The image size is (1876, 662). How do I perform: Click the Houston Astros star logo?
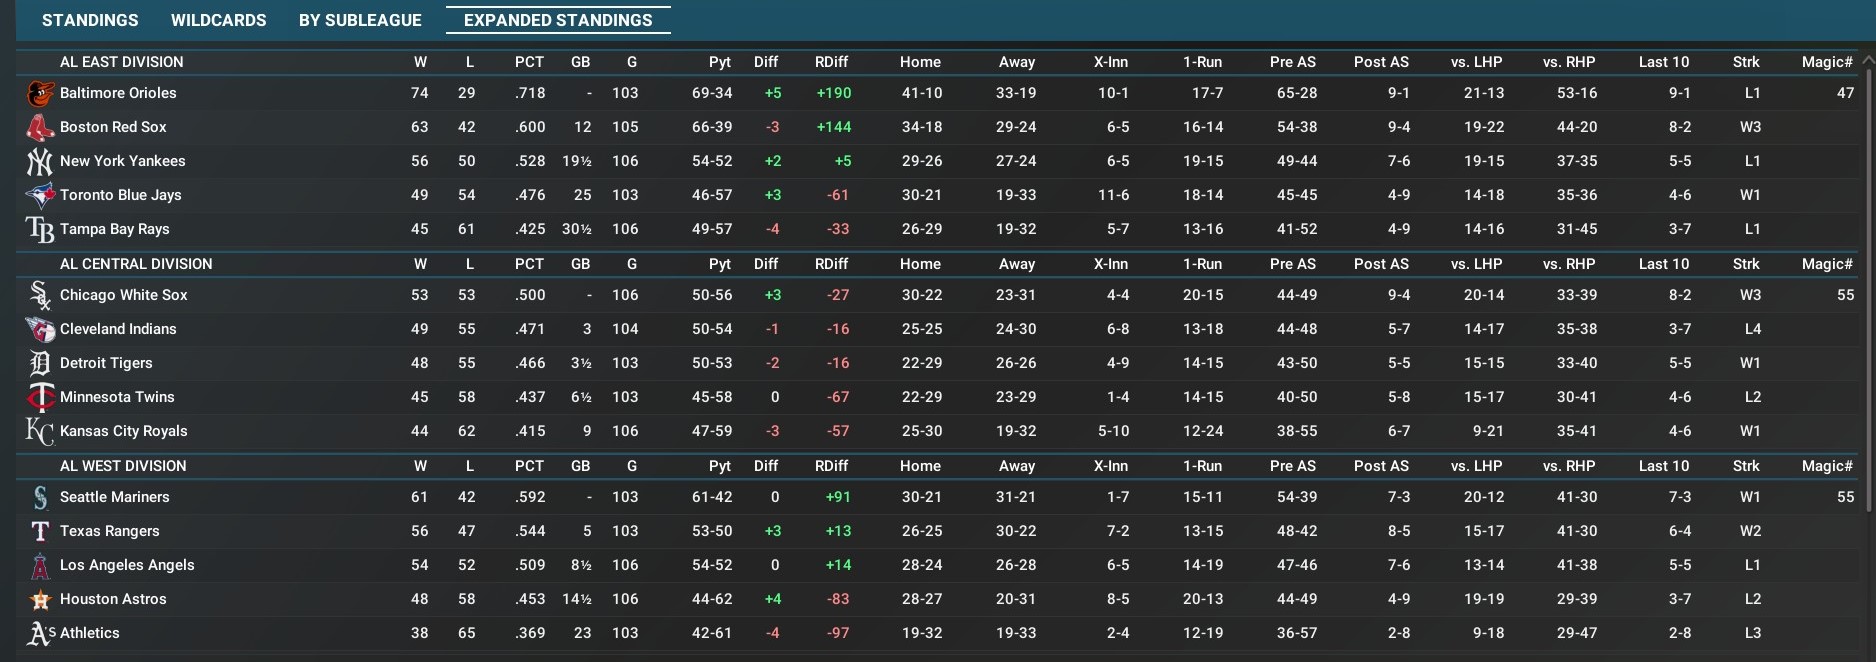(40, 599)
